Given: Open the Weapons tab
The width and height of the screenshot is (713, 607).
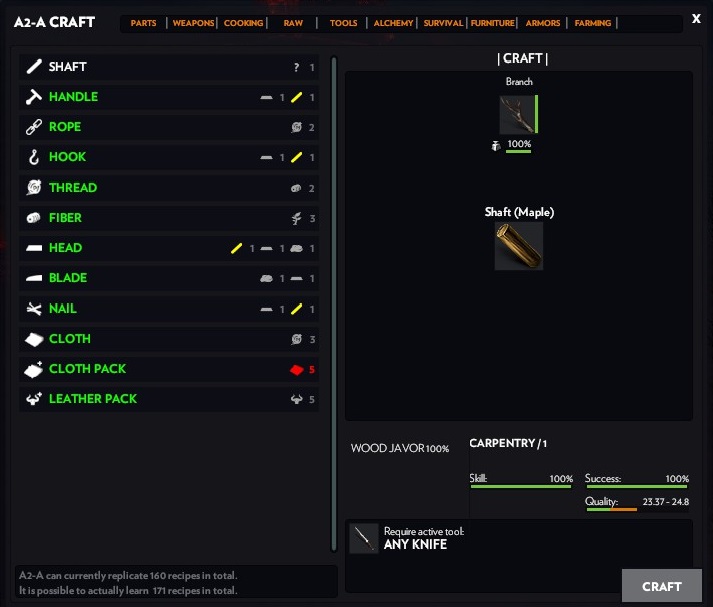Looking at the screenshot, I should tap(193, 23).
